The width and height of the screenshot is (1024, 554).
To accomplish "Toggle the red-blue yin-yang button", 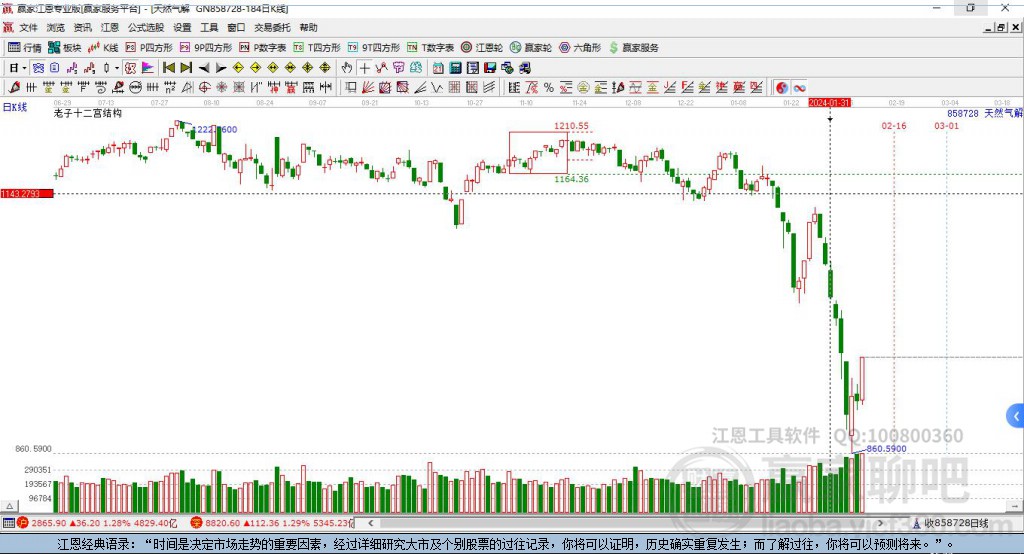I will (782, 88).
